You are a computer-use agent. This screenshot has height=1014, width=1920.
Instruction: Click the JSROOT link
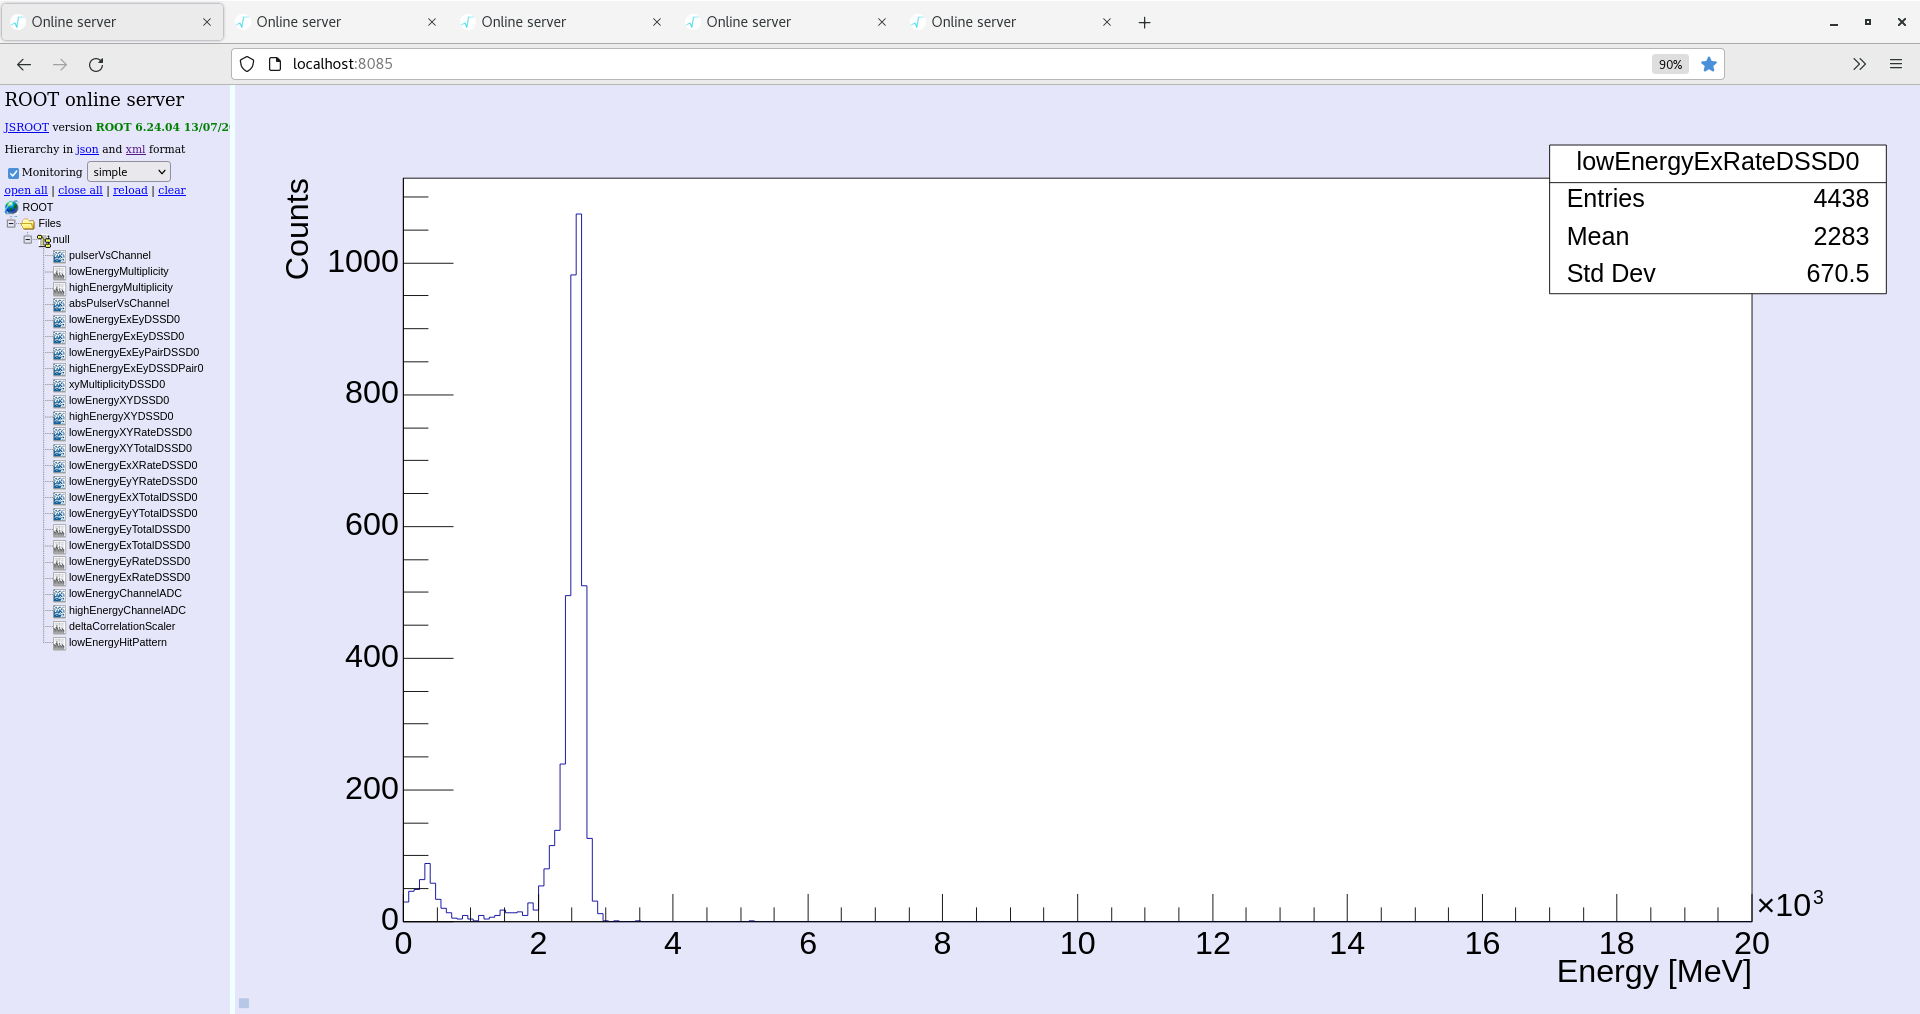point(26,127)
